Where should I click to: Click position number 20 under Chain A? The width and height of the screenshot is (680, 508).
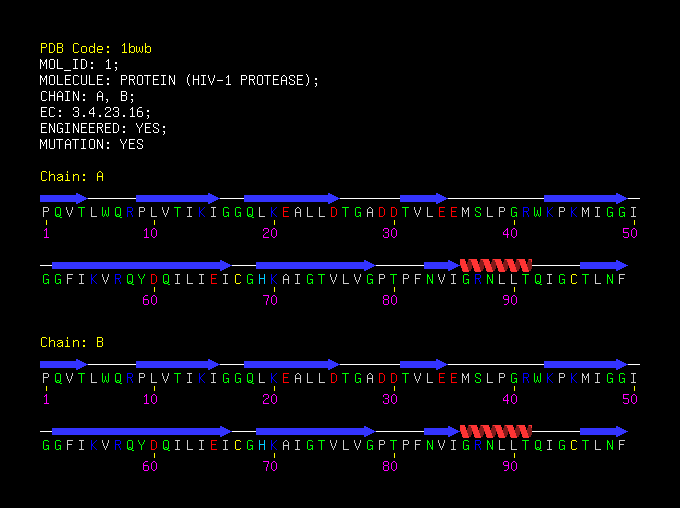270,233
